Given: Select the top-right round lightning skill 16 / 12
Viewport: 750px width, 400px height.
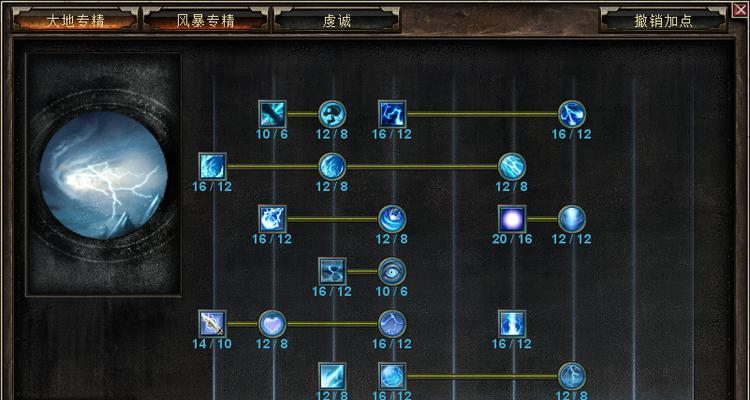Looking at the screenshot, I should 572,114.
